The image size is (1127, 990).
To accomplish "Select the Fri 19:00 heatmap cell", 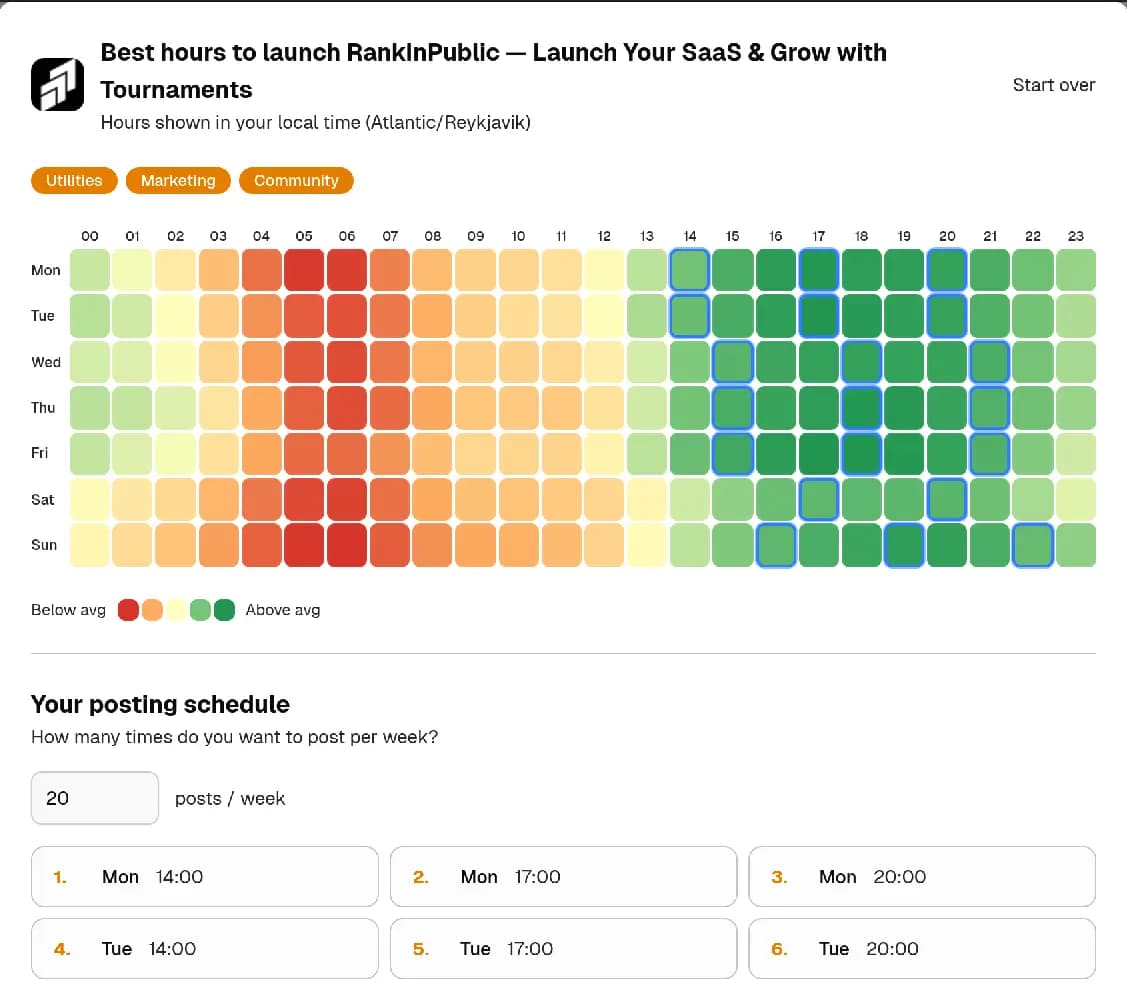I will pyautogui.click(x=904, y=453).
